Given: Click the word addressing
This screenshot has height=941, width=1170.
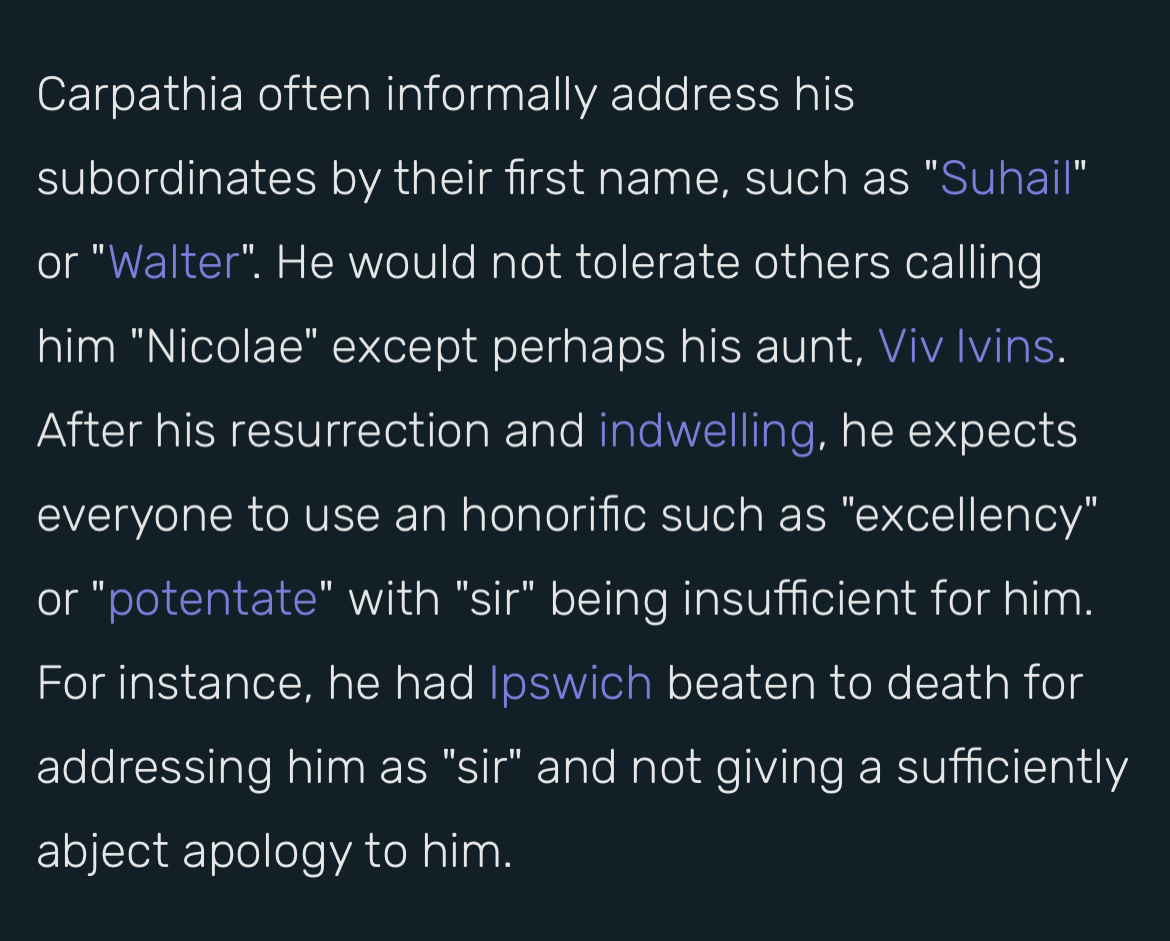Looking at the screenshot, I should click(x=154, y=769).
